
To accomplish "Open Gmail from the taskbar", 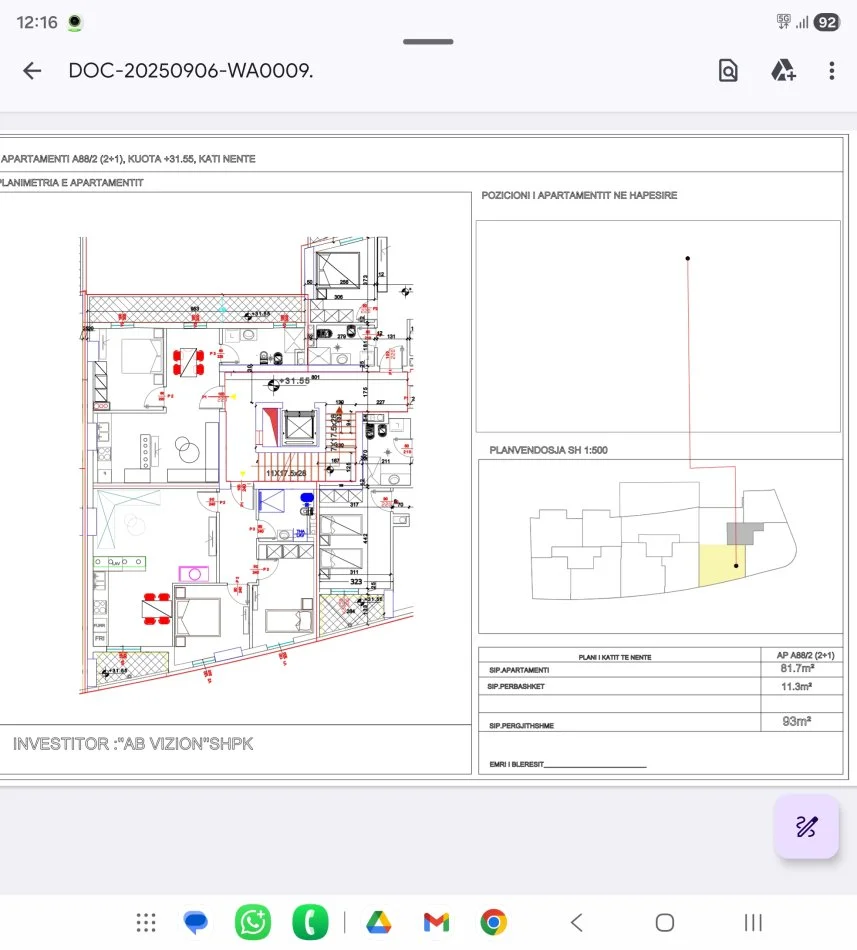I will 436,922.
